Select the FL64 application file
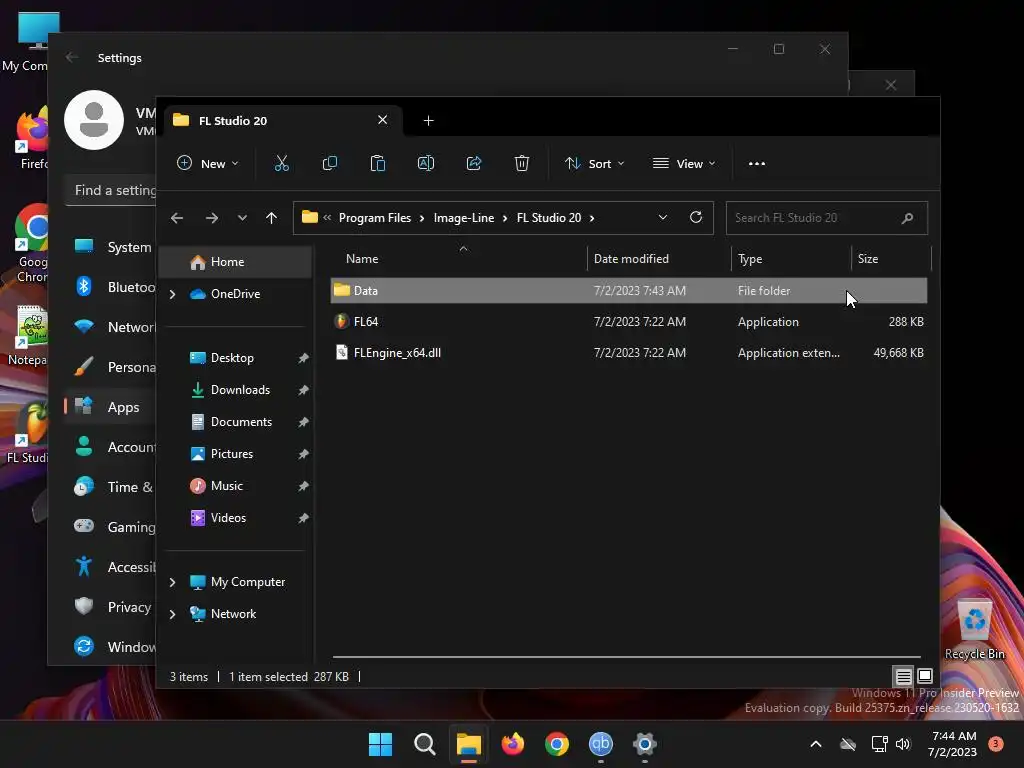Screen dimensions: 1024x768 (x=629, y=321)
